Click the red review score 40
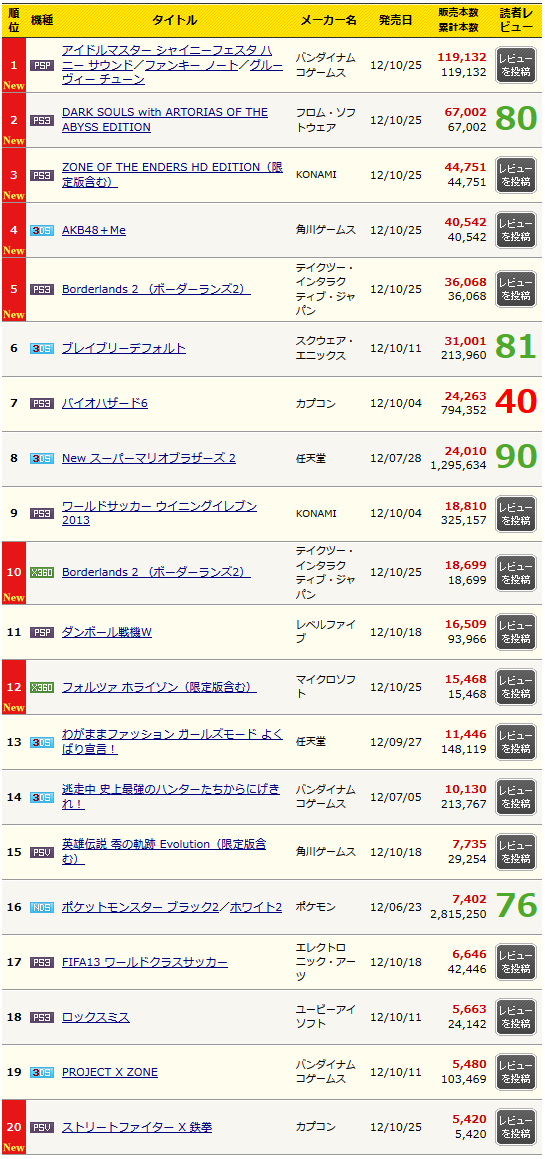Image resolution: width=545 pixels, height=1159 pixels. click(515, 403)
